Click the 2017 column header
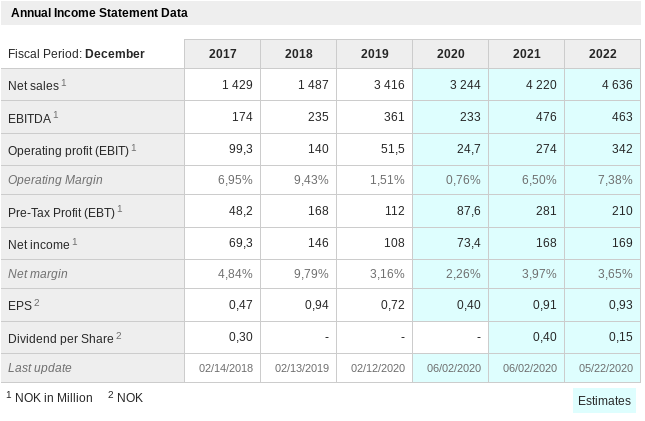 click(222, 54)
